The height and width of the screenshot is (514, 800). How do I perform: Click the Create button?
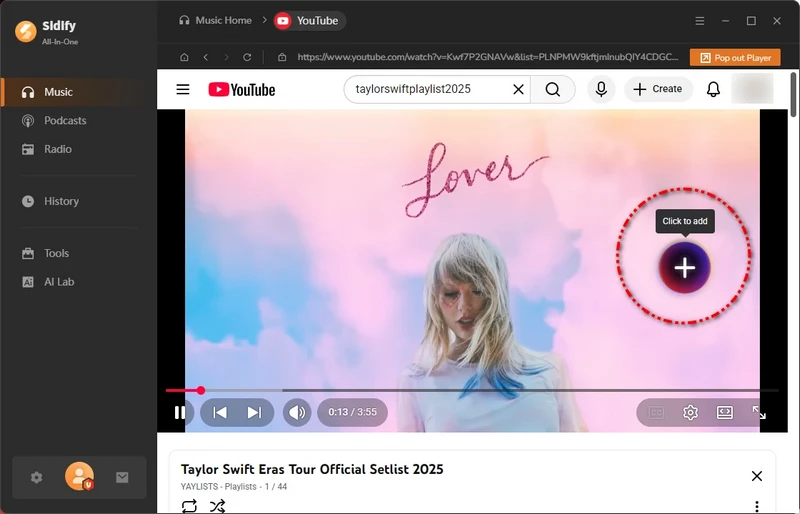coord(658,89)
